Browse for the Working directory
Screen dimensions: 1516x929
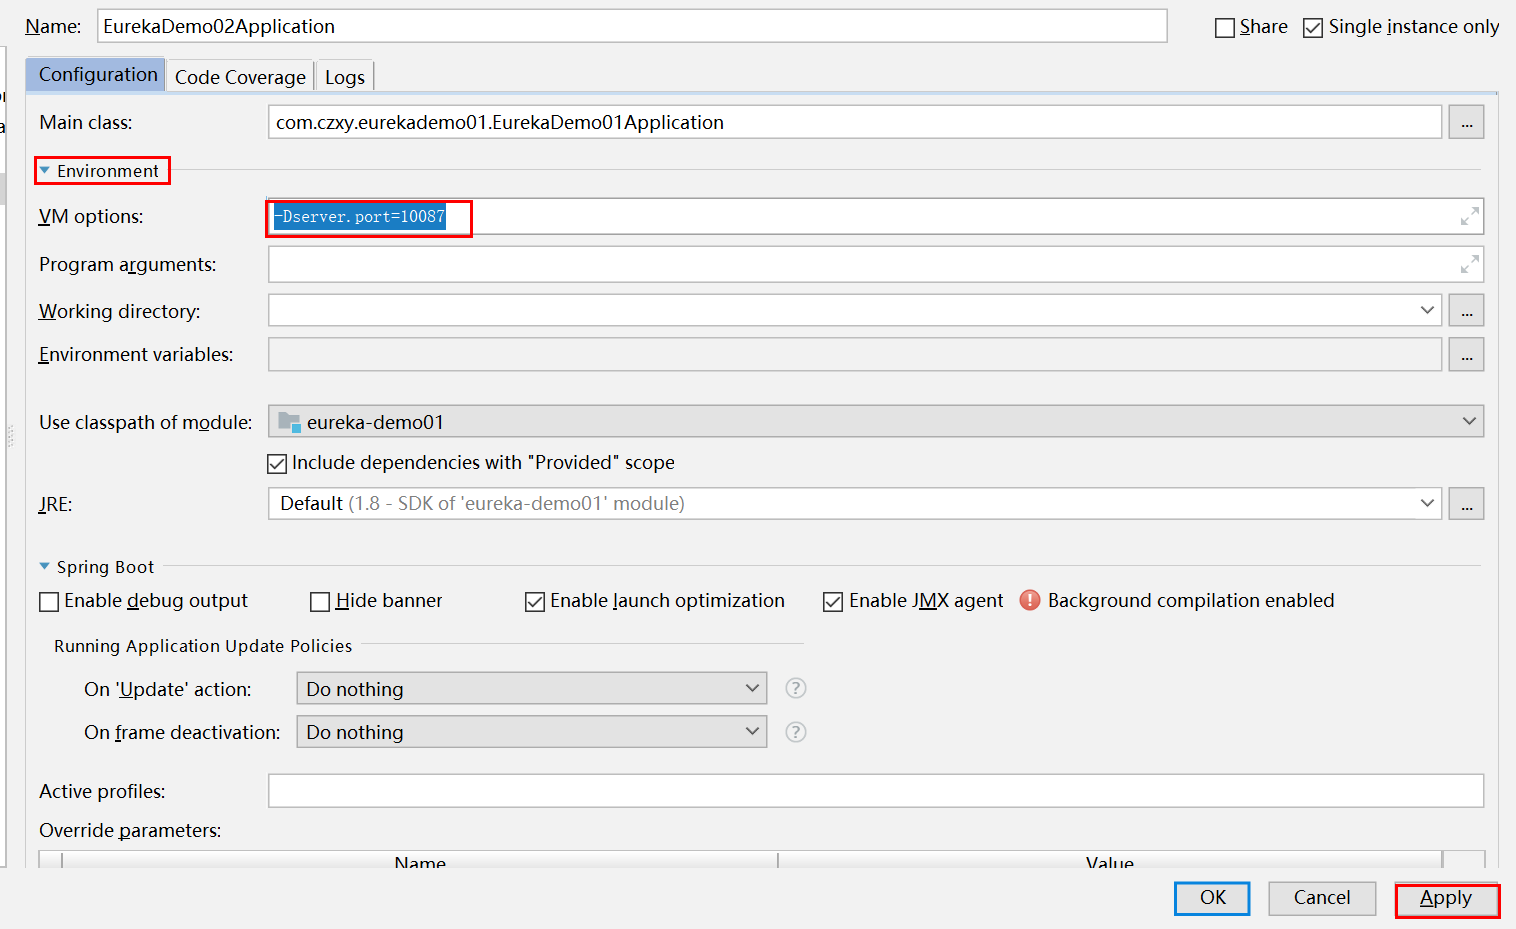click(x=1466, y=310)
